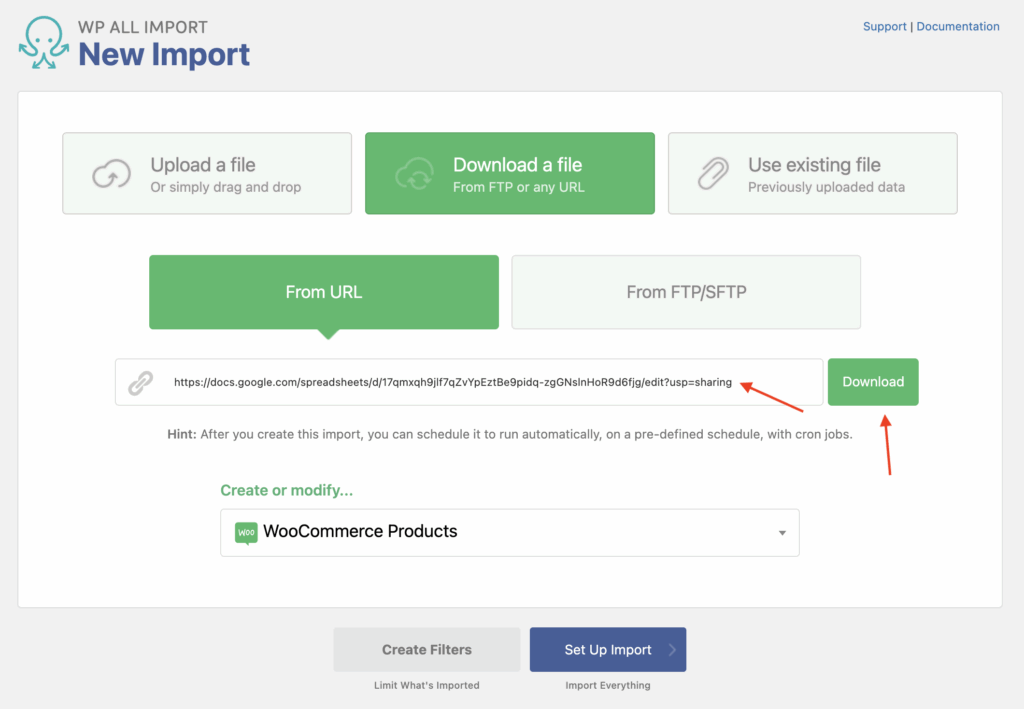Click inside the Google Sheets URL input field
Image resolution: width=1024 pixels, height=709 pixels.
click(450, 382)
